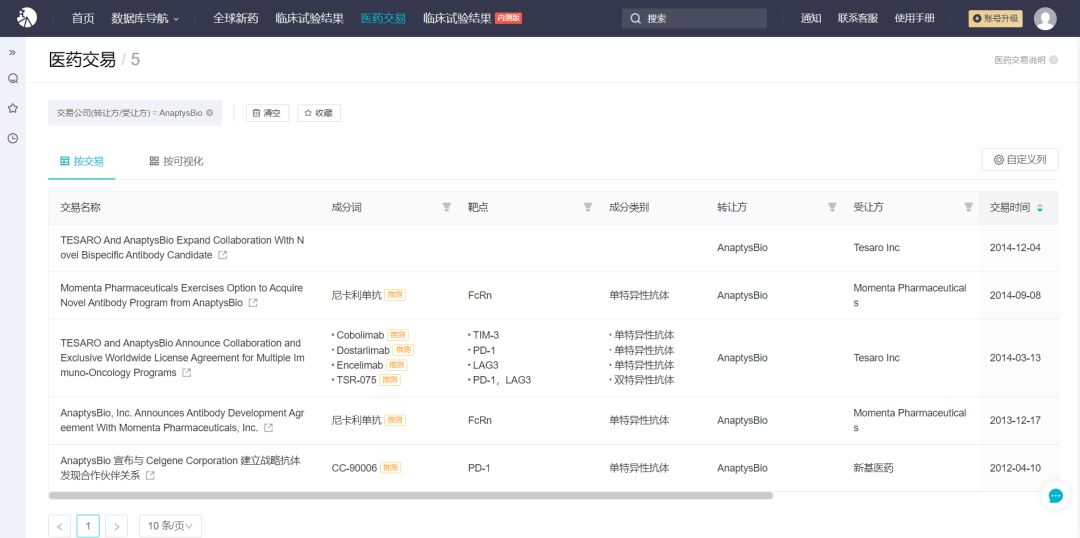Sort by 交易时间 column
The width and height of the screenshot is (1080, 538).
pyautogui.click(x=1040, y=207)
